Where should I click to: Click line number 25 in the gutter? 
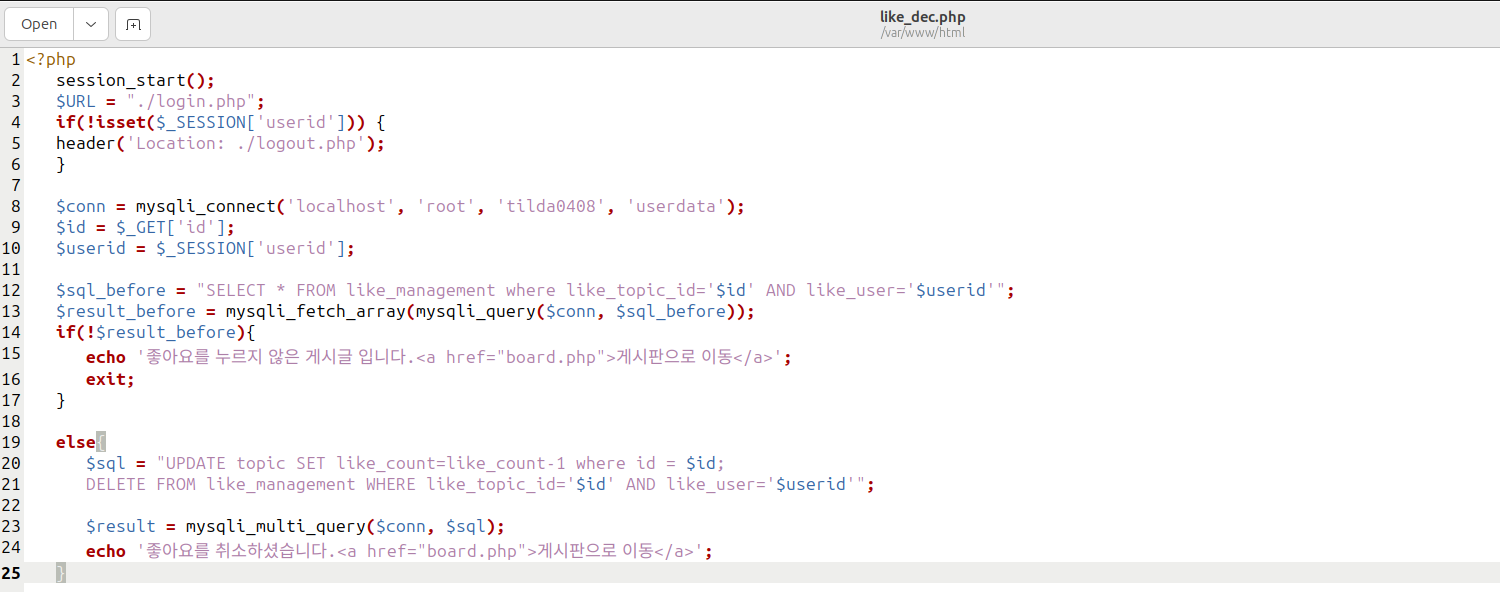[11, 573]
